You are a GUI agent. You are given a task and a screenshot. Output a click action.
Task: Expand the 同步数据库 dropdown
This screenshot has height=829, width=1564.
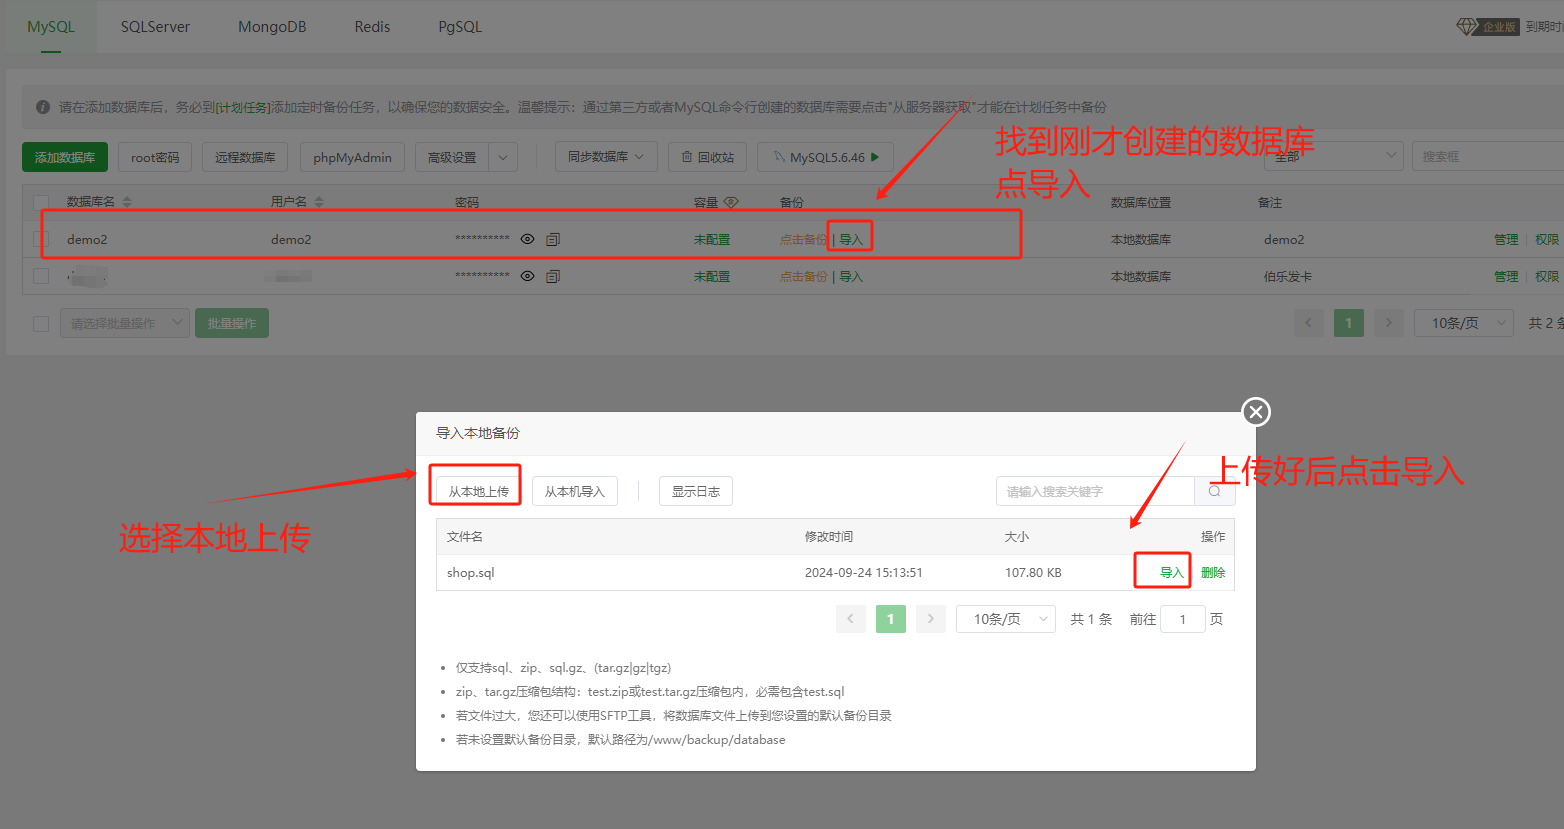tap(606, 157)
